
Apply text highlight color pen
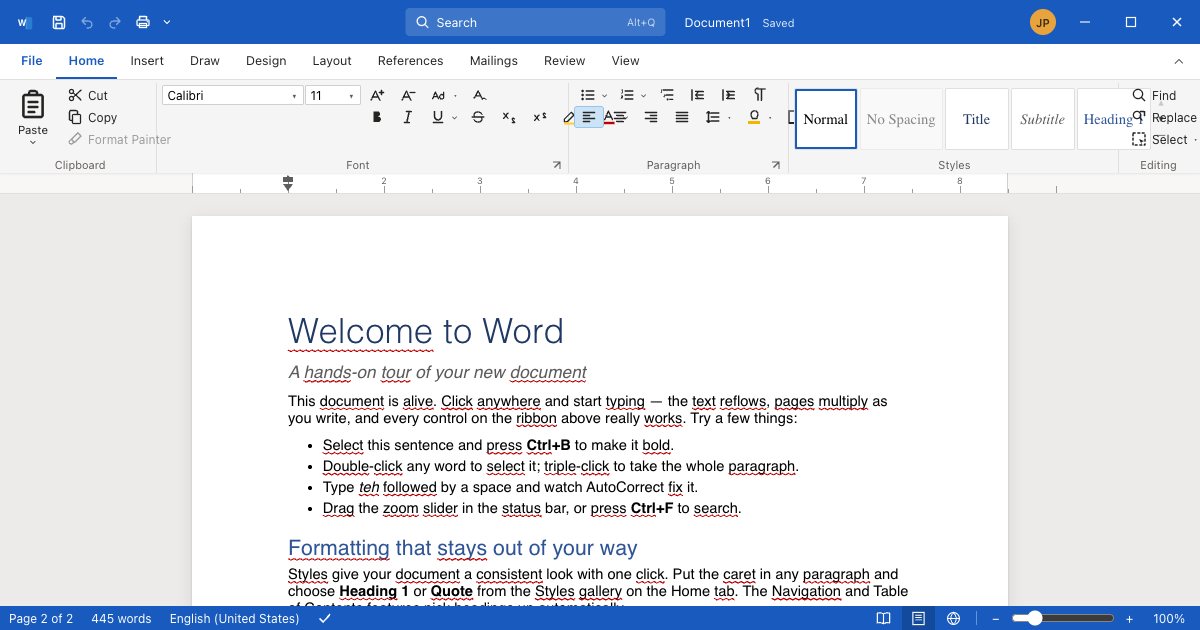pos(568,117)
